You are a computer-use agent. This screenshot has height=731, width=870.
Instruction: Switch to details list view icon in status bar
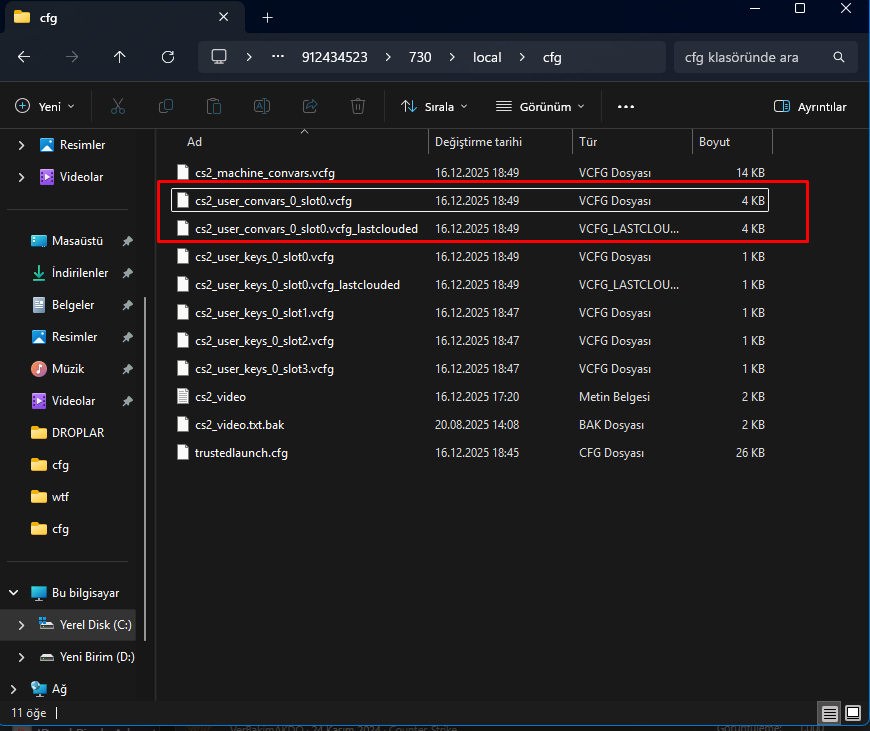pyautogui.click(x=829, y=713)
